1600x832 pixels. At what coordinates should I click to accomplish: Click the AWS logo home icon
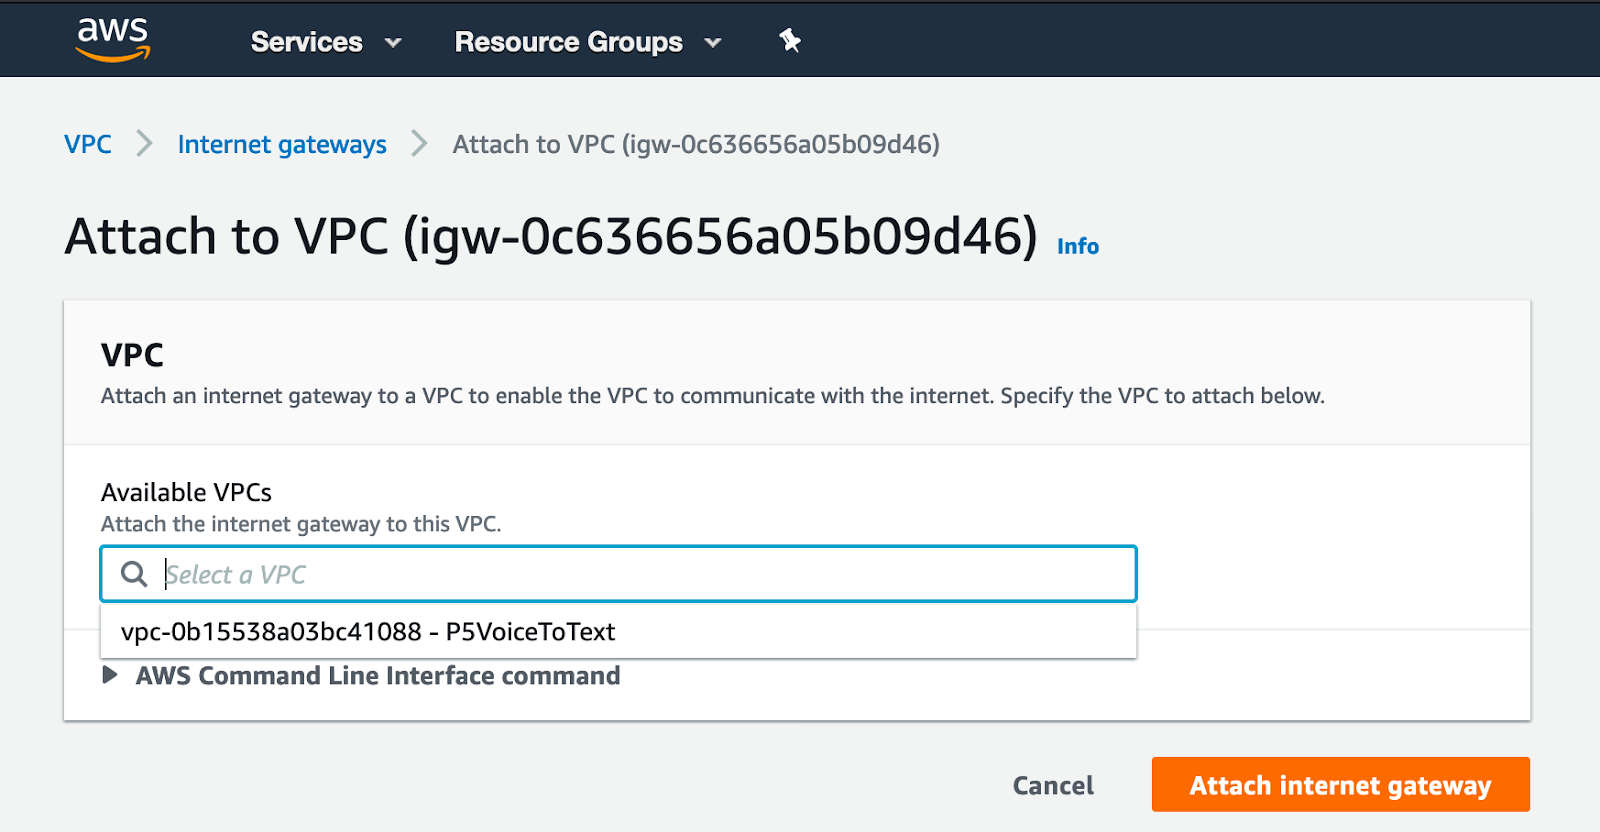coord(113,40)
